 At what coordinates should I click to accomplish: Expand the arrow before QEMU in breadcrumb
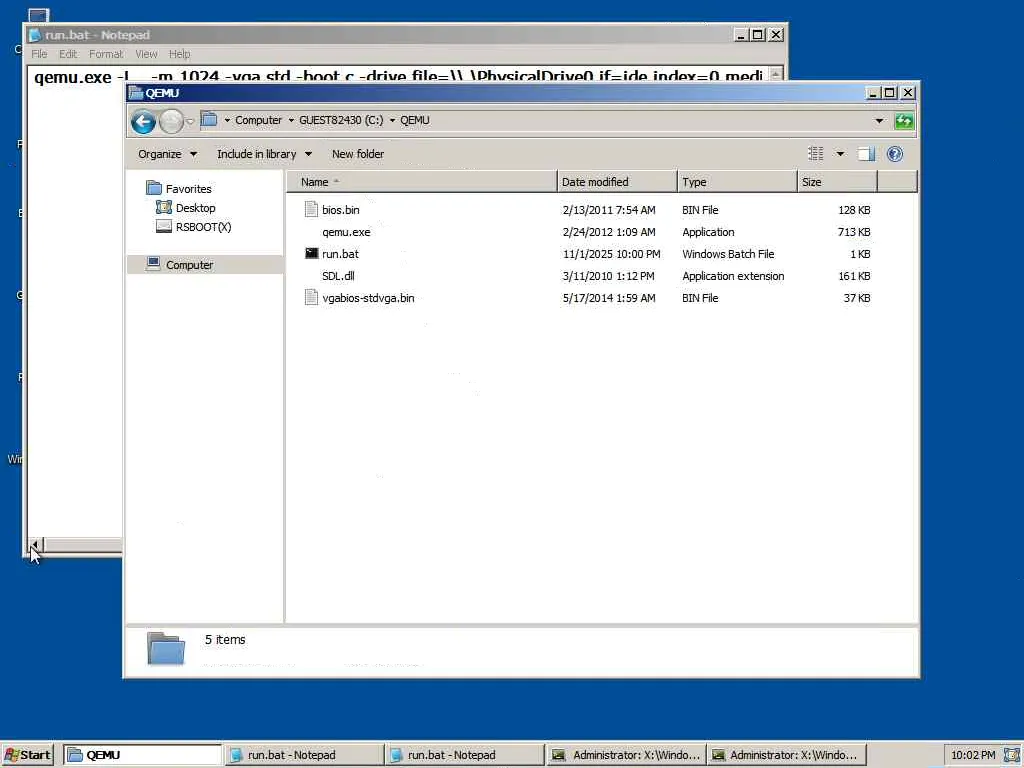coord(392,120)
